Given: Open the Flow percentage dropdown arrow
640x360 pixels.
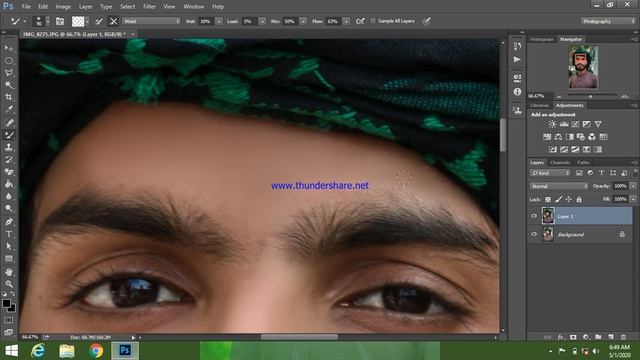Looking at the screenshot, I should click(346, 21).
